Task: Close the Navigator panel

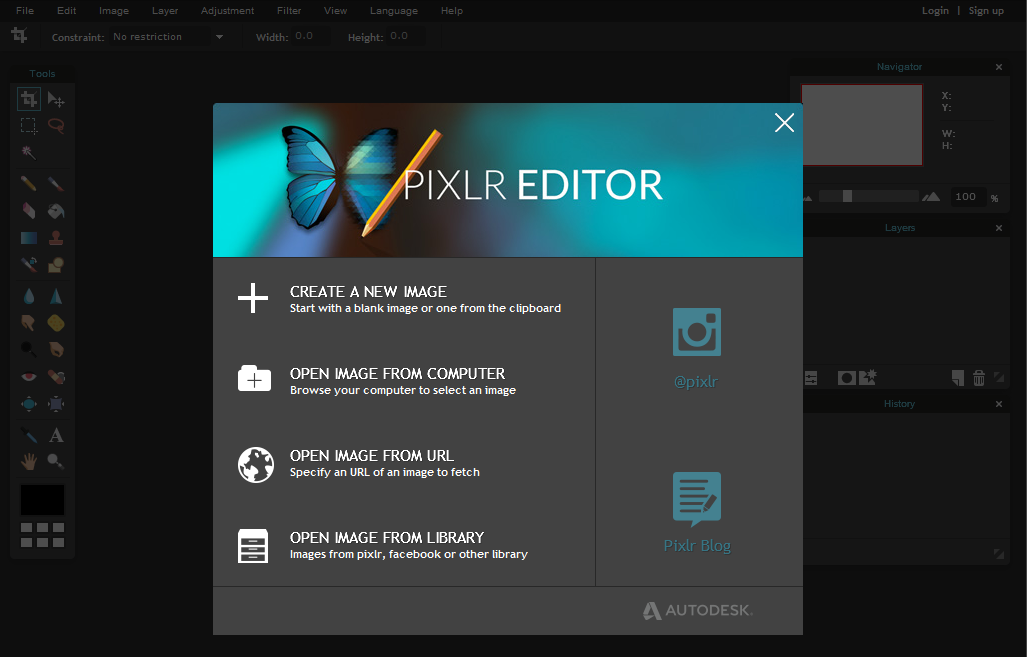Action: click(999, 67)
